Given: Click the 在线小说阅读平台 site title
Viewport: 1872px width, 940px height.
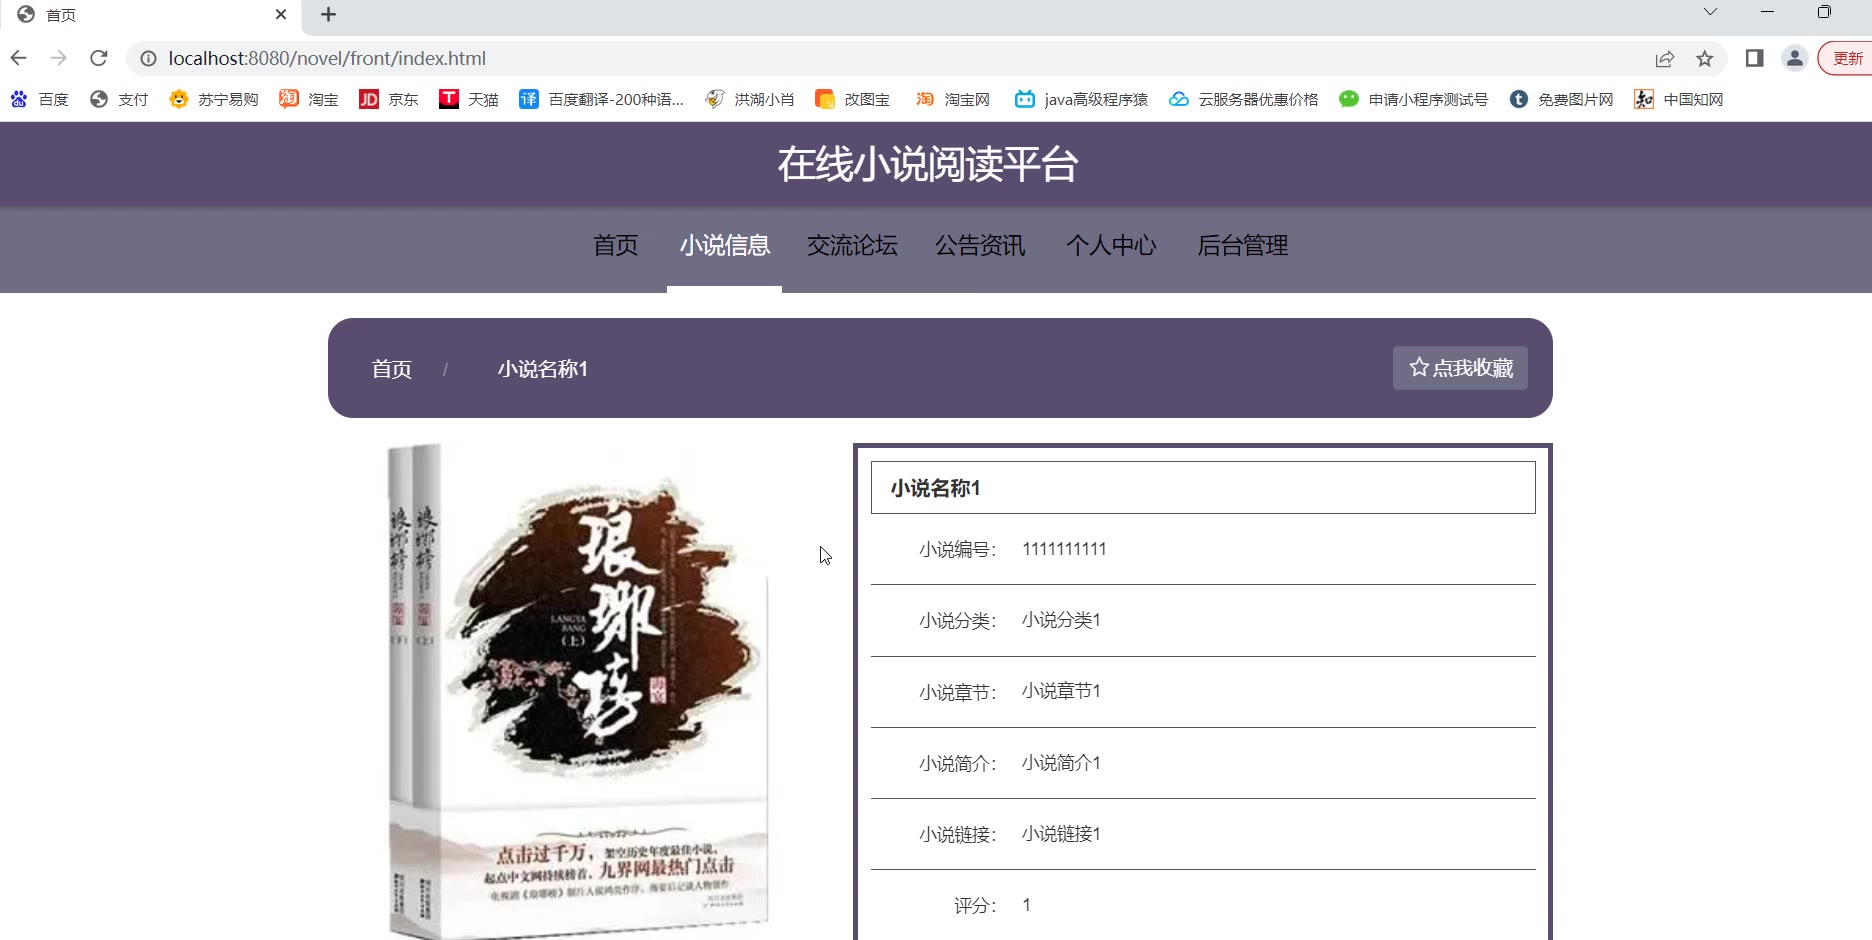Looking at the screenshot, I should (928, 164).
